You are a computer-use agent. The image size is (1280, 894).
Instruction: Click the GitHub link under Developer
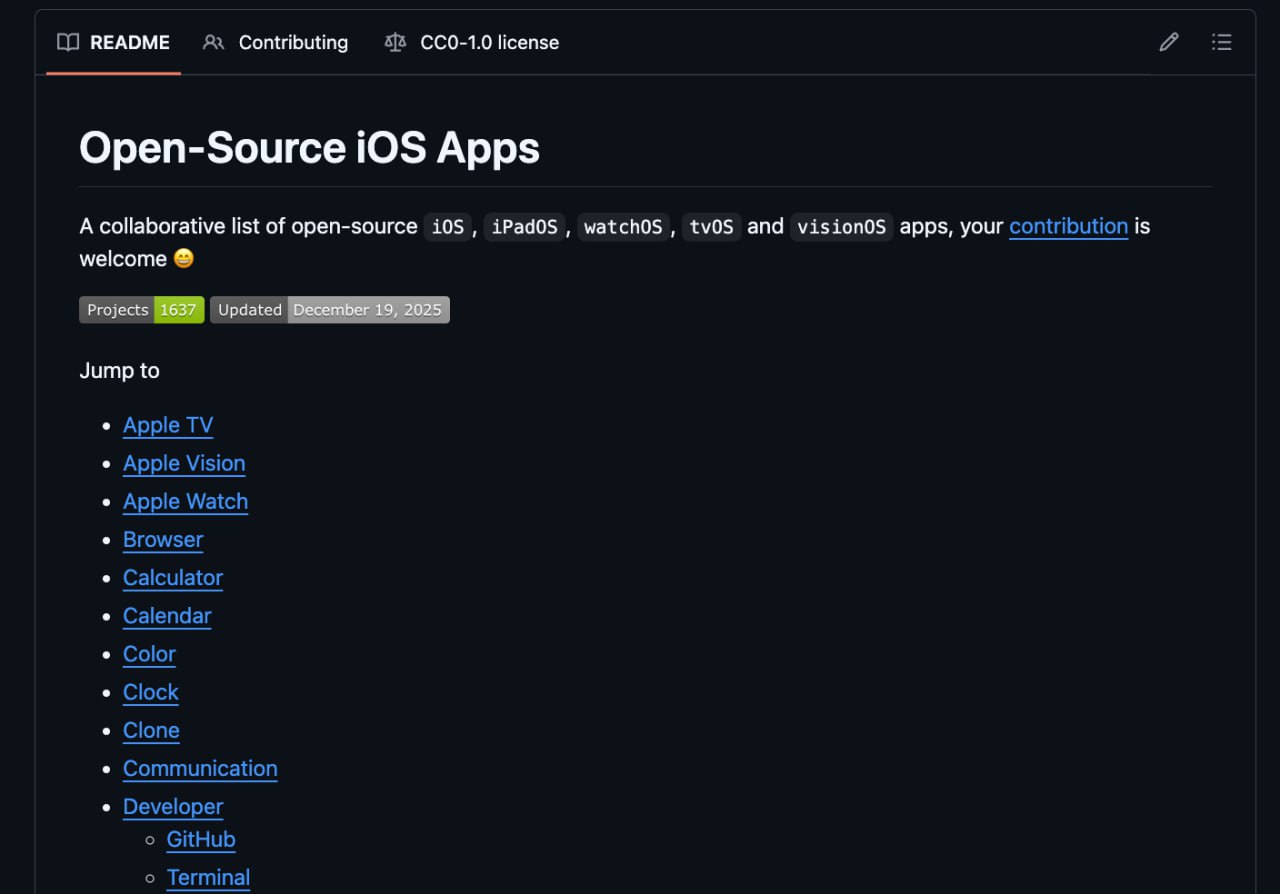200,839
